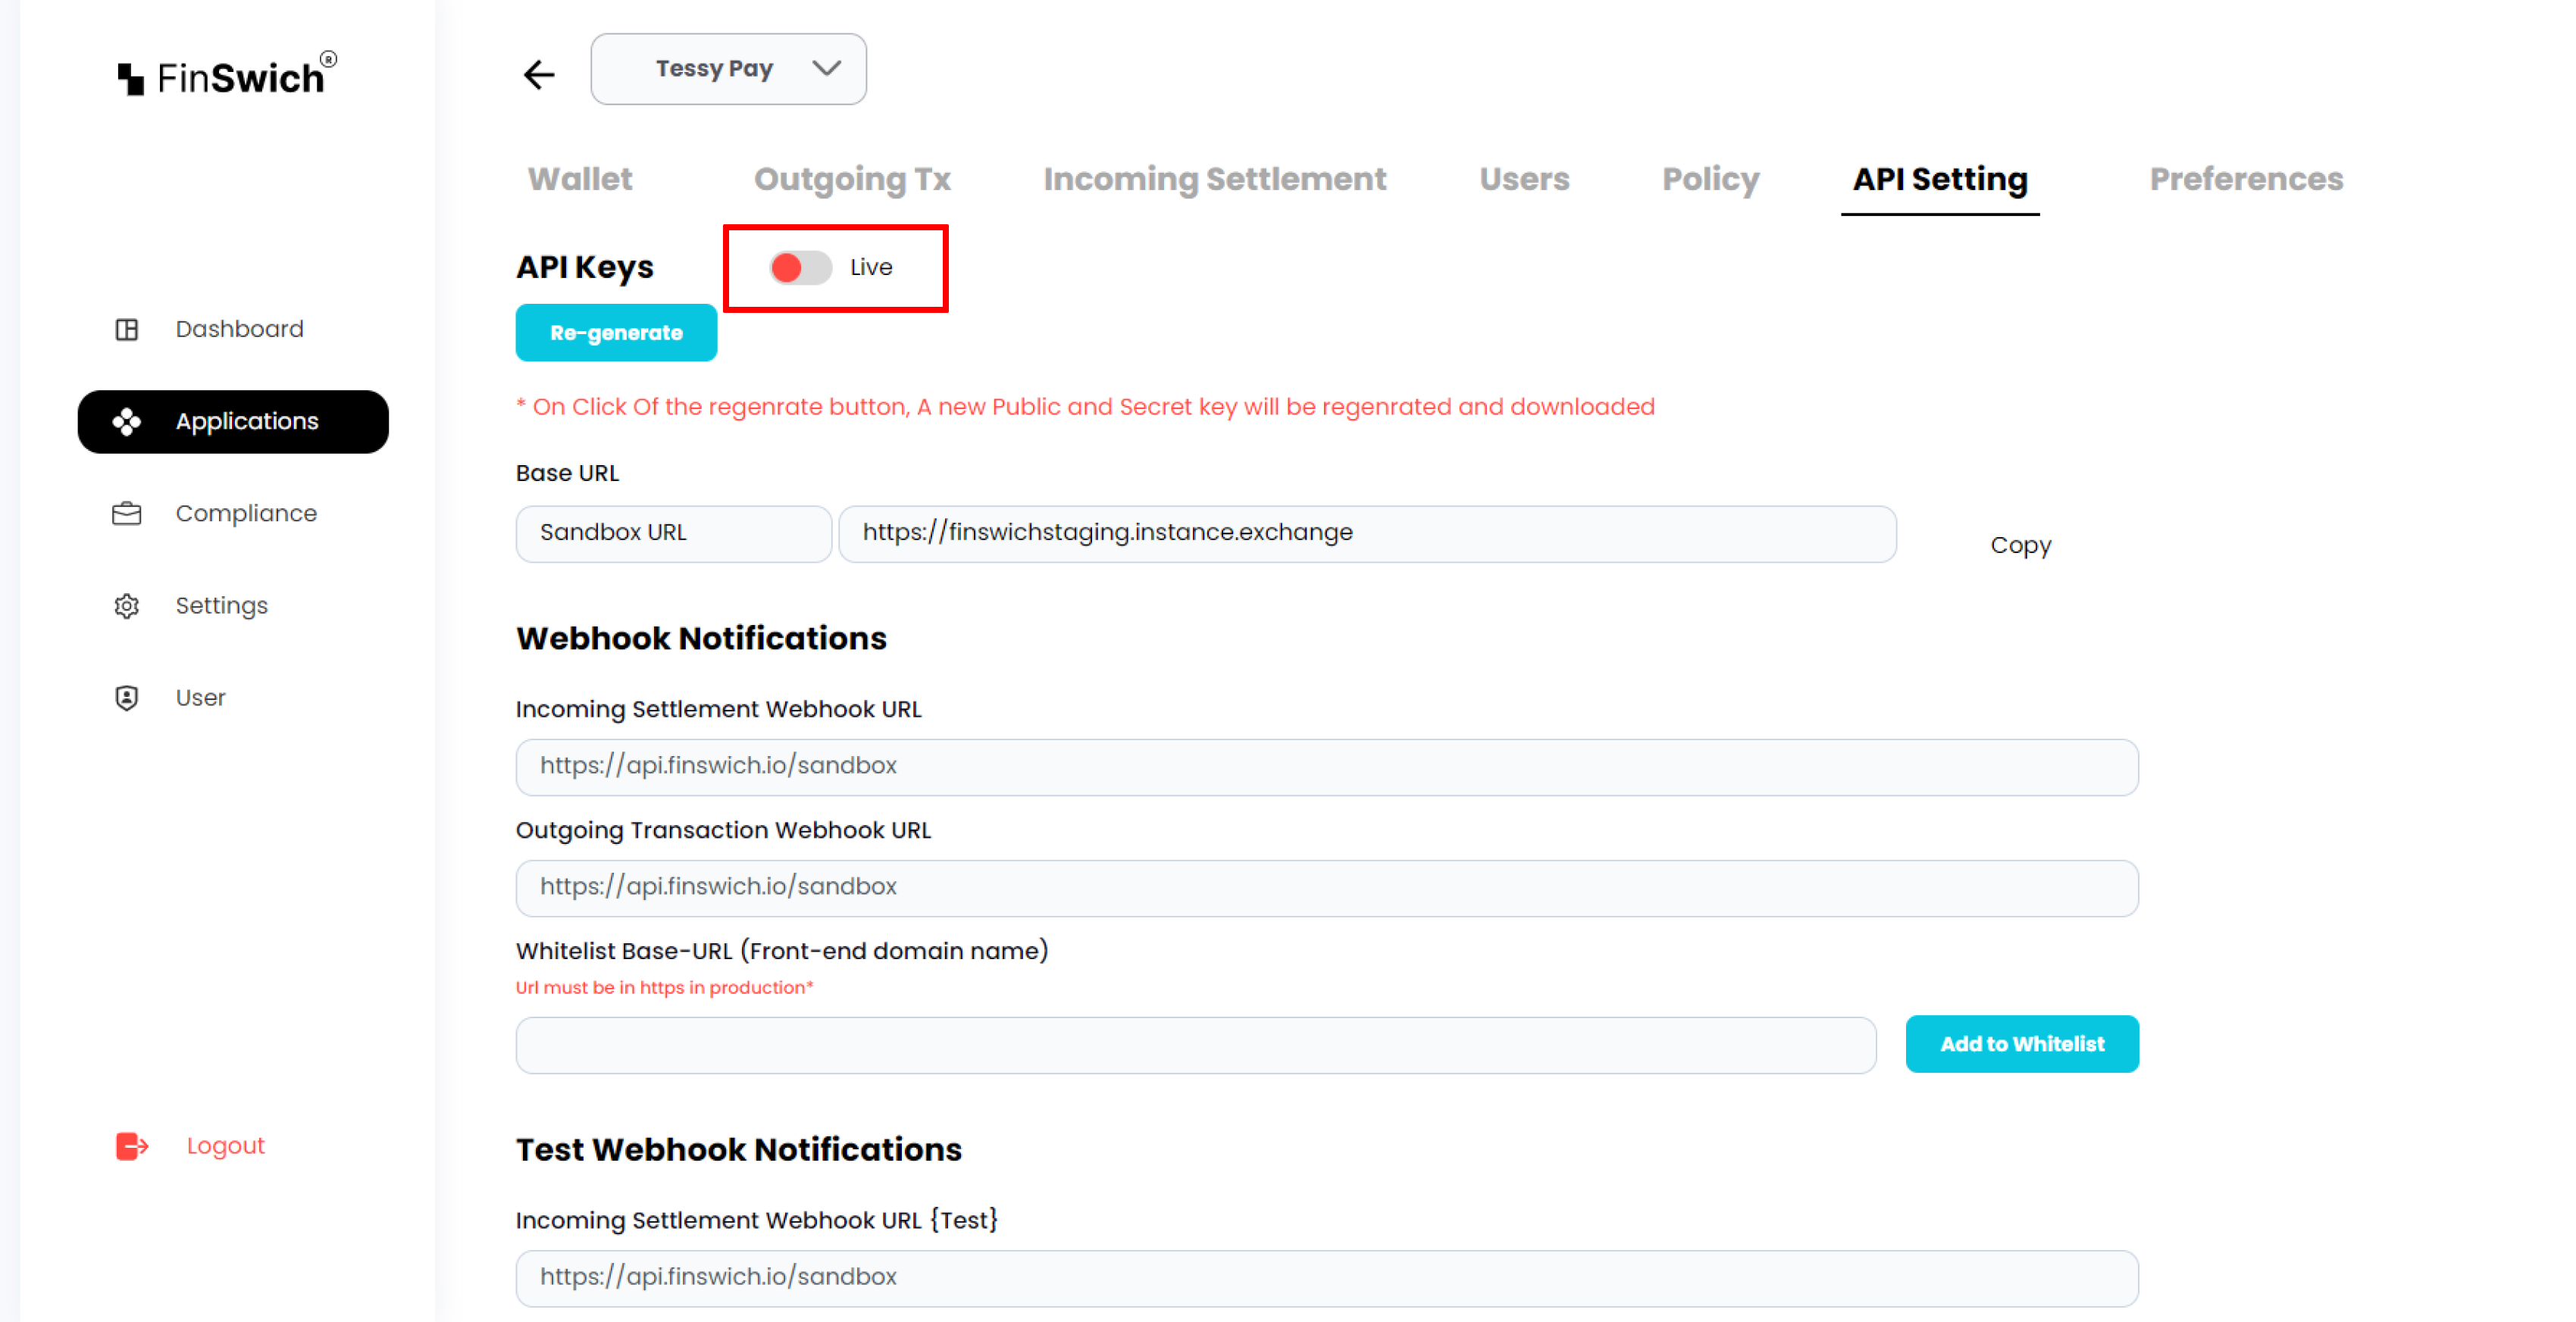Click the Settings gear icon
Viewport: 2576px width, 1322px height.
pyautogui.click(x=127, y=606)
